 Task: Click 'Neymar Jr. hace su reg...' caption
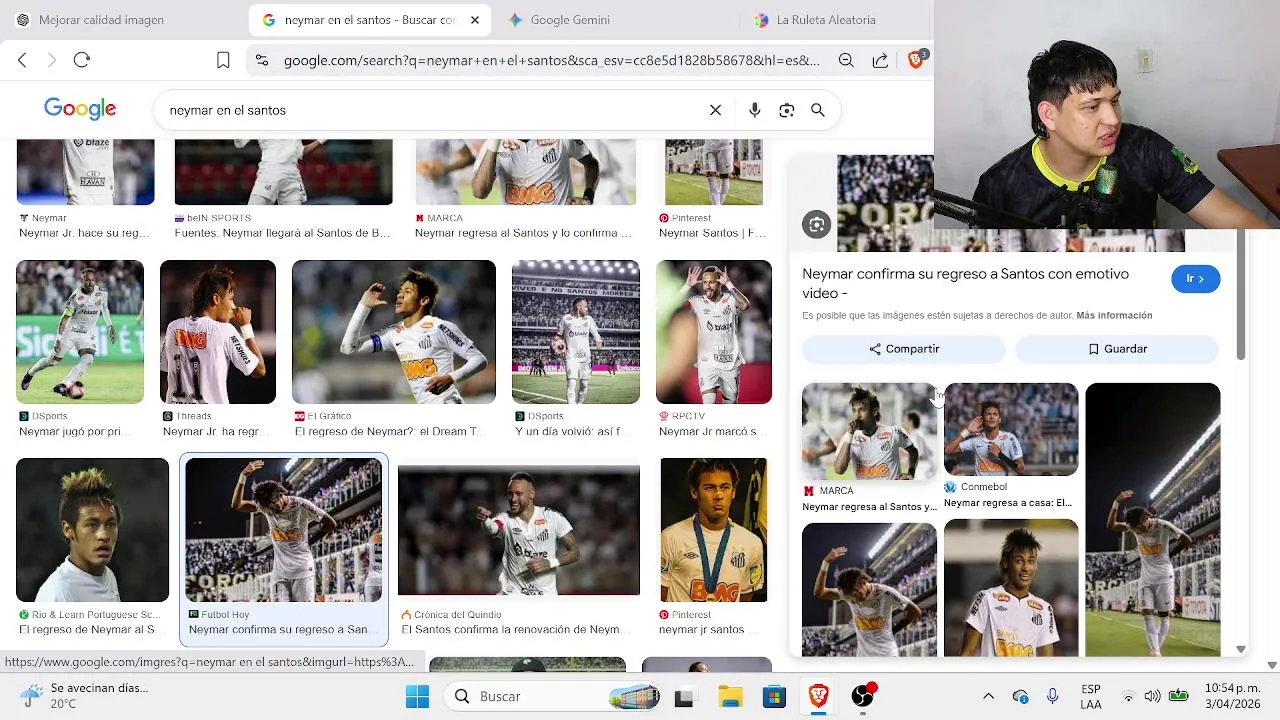click(x=84, y=233)
